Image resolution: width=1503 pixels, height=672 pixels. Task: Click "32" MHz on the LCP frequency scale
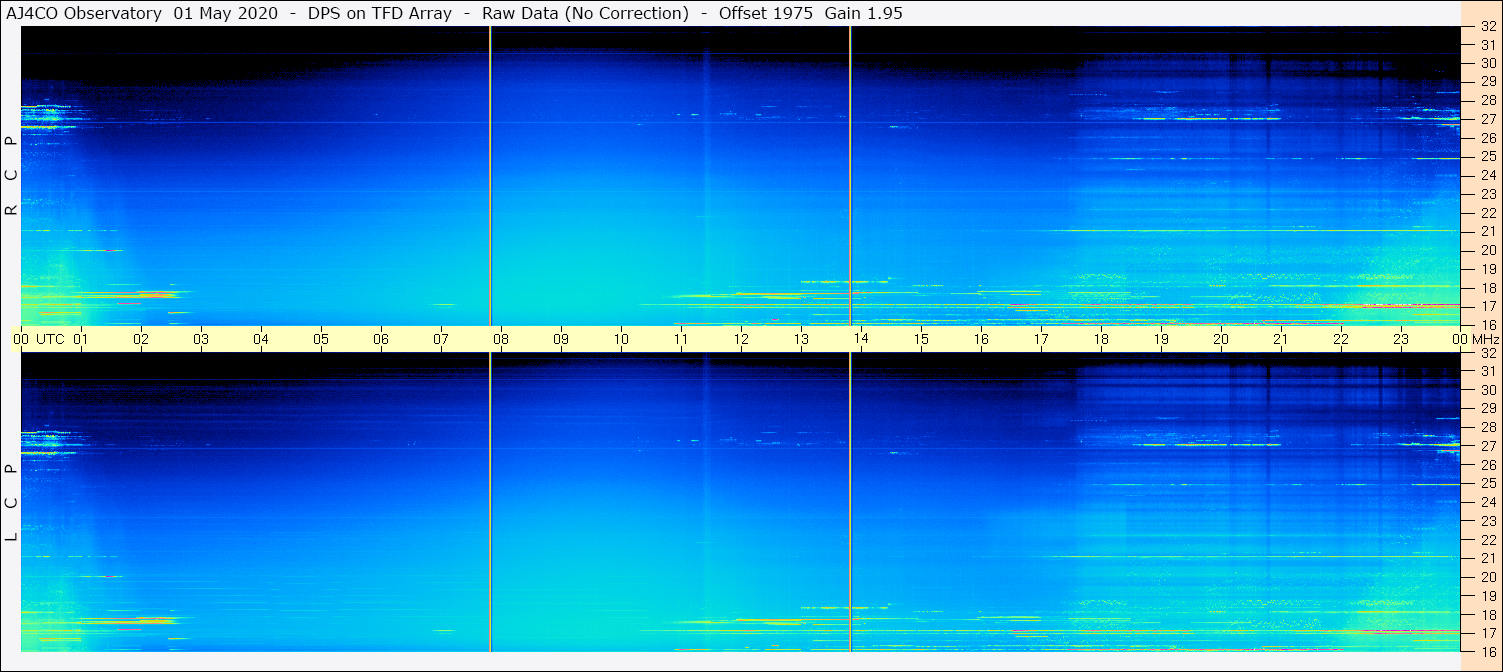click(1487, 353)
